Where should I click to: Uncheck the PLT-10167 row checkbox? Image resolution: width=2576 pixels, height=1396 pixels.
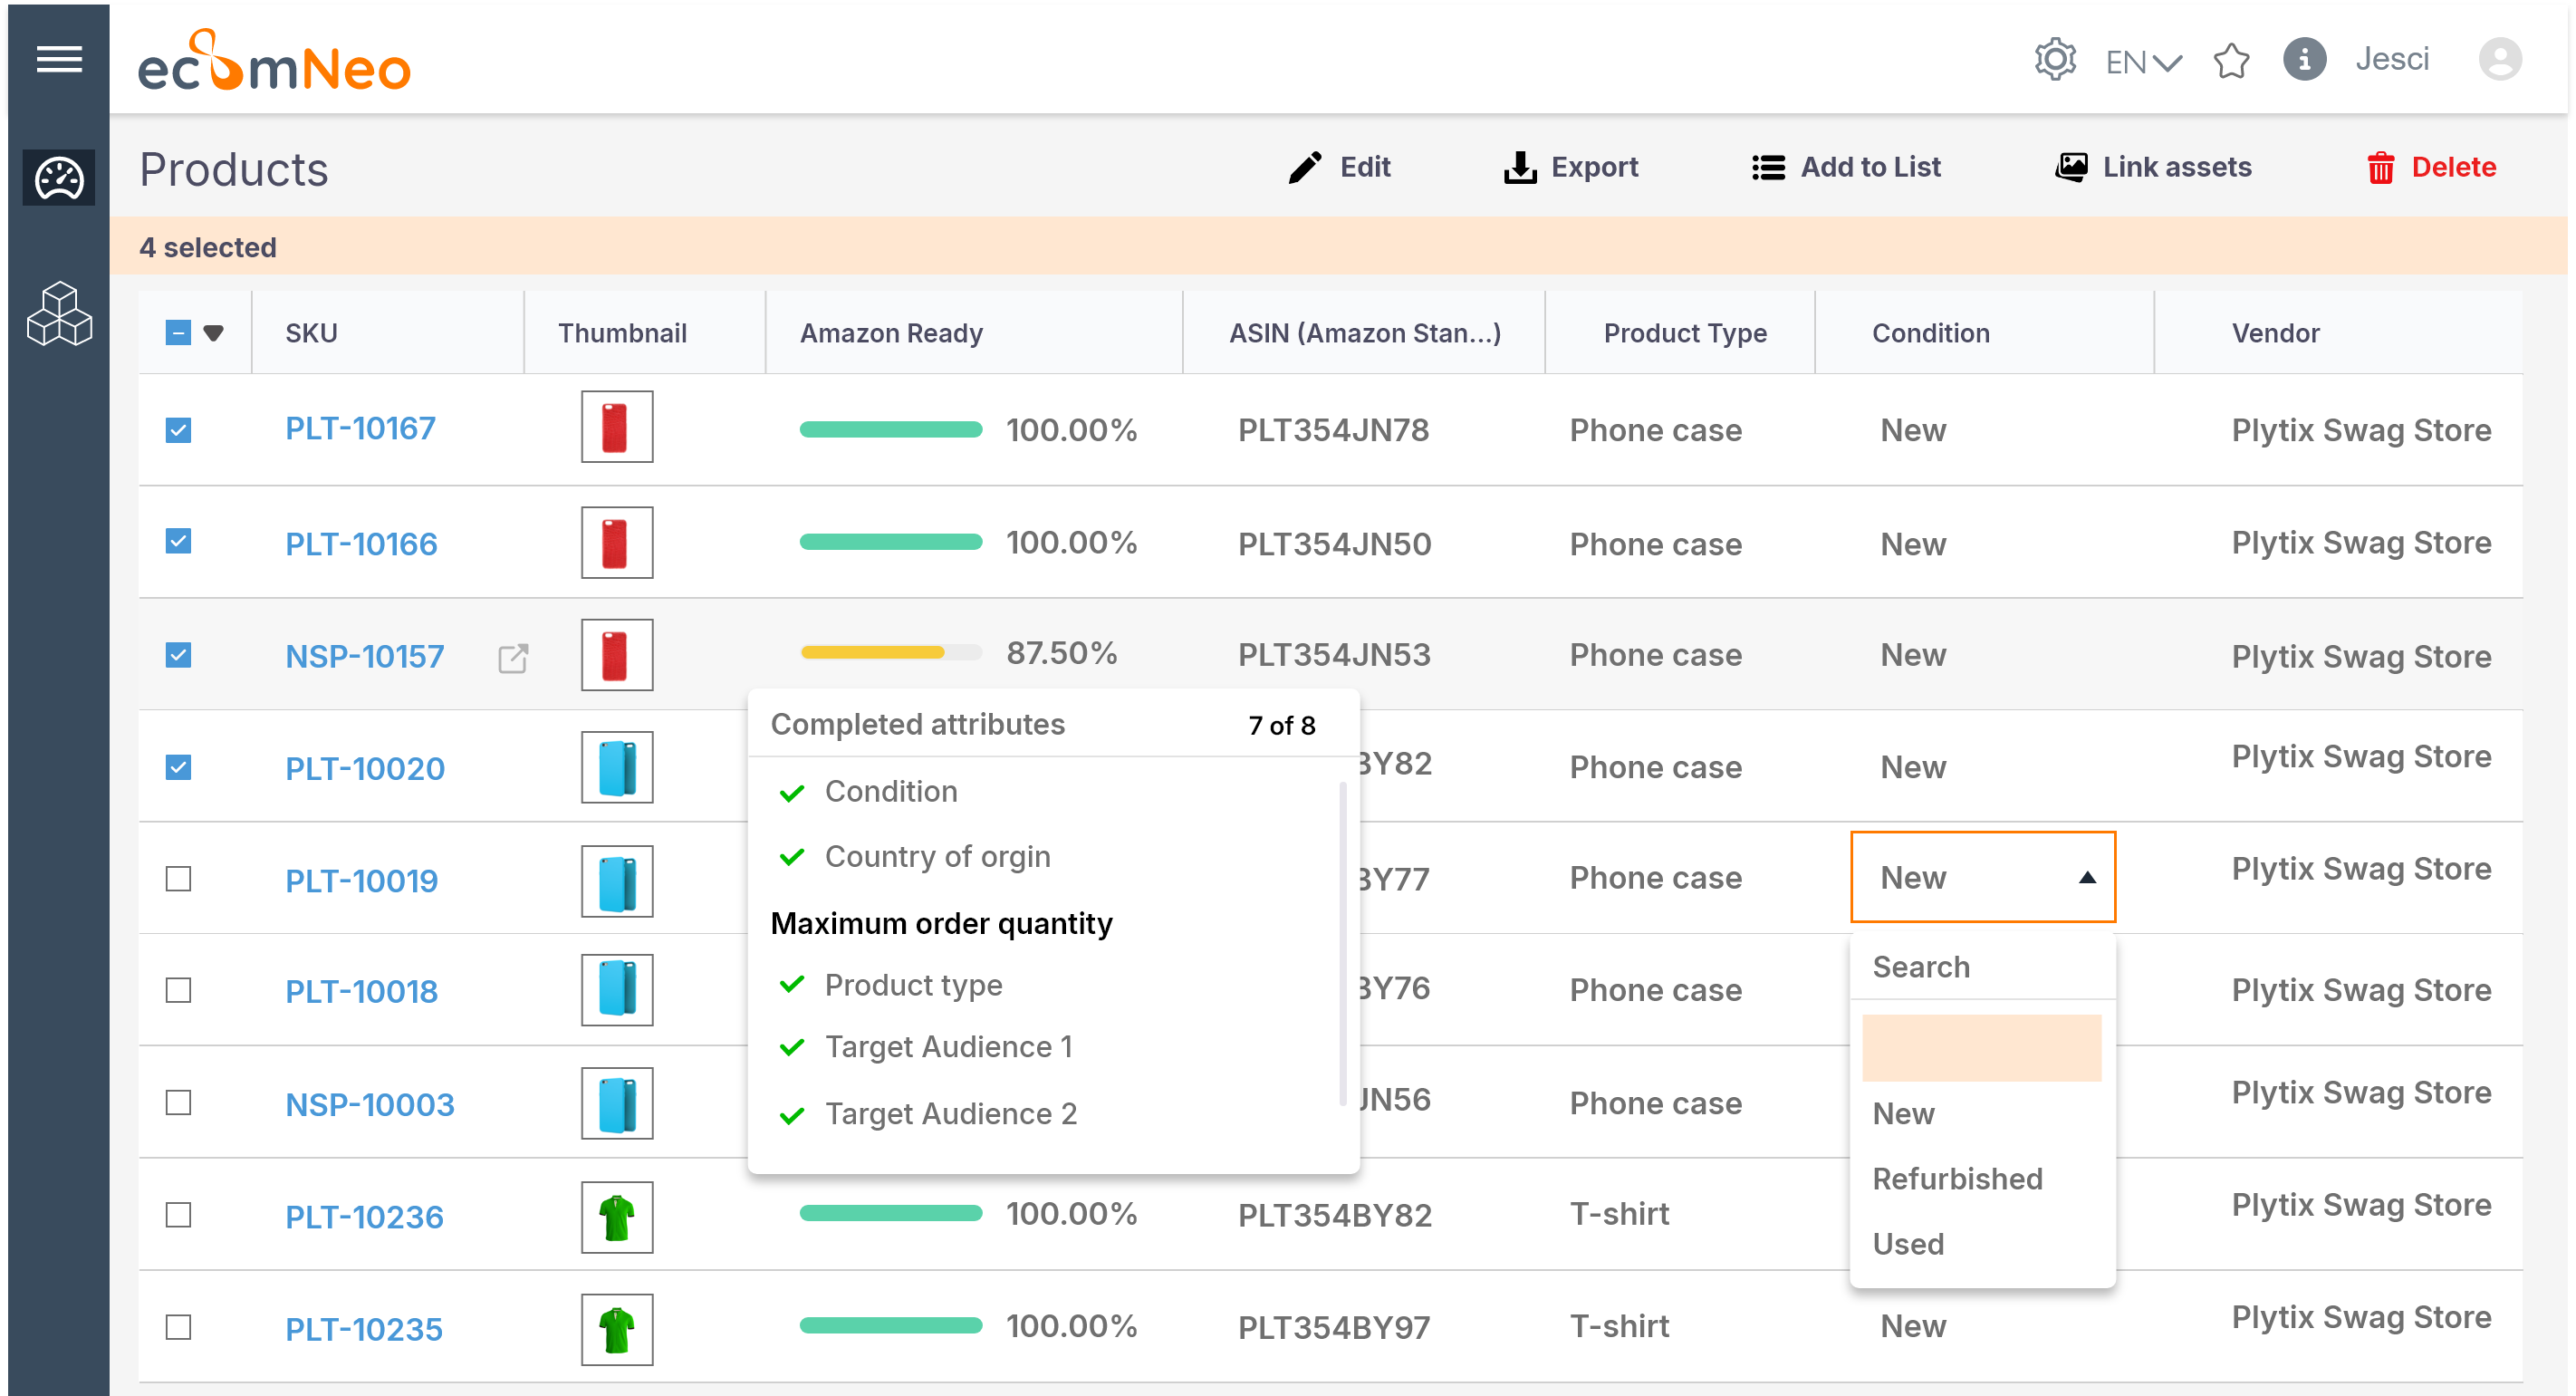tap(178, 428)
